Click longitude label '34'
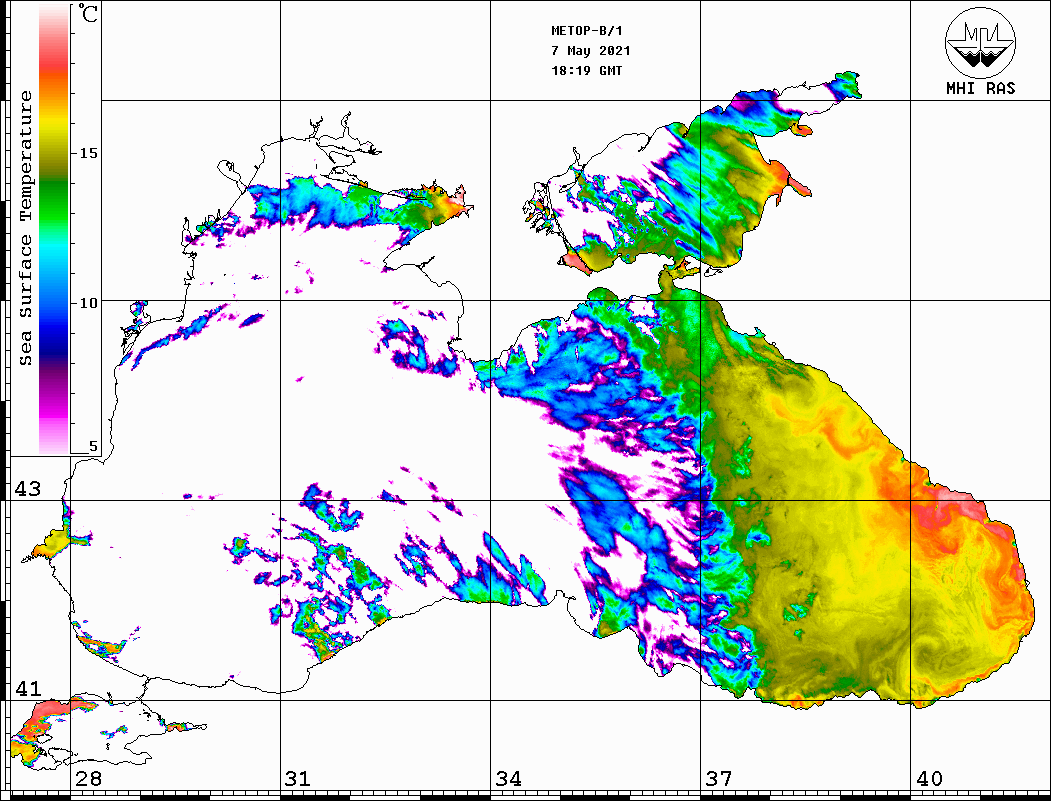1051x801 pixels. click(x=508, y=779)
